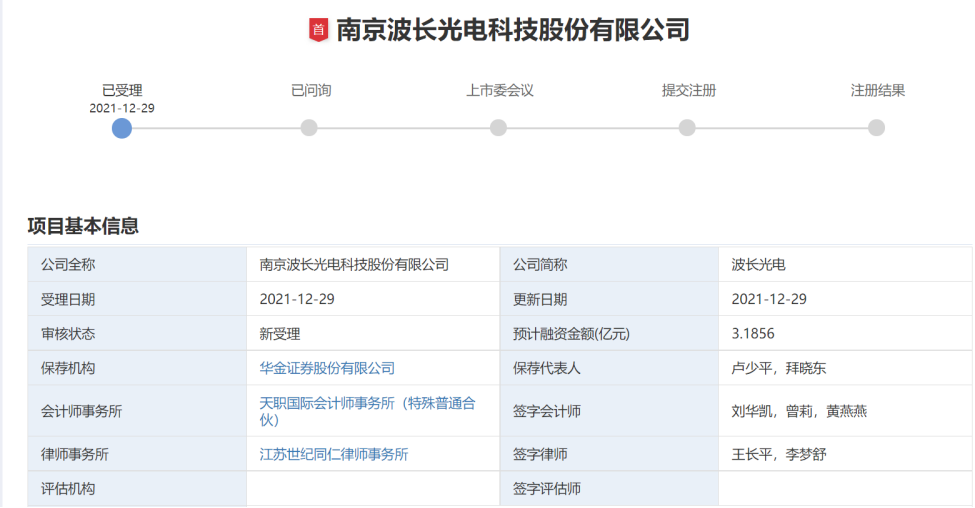The height and width of the screenshot is (508, 975).
Task: Click the 保荐机构 label cell
Action: click(137, 368)
